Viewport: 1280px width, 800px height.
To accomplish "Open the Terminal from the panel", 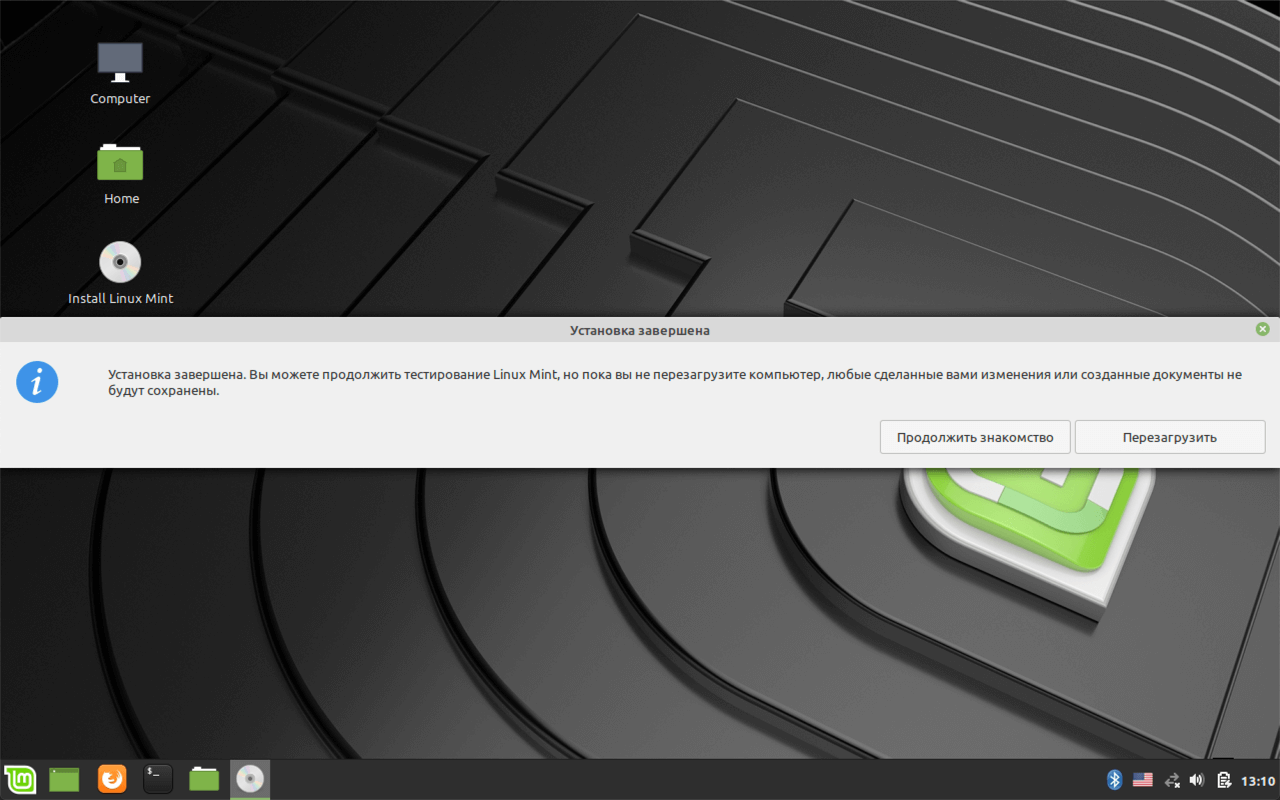I will 158,779.
